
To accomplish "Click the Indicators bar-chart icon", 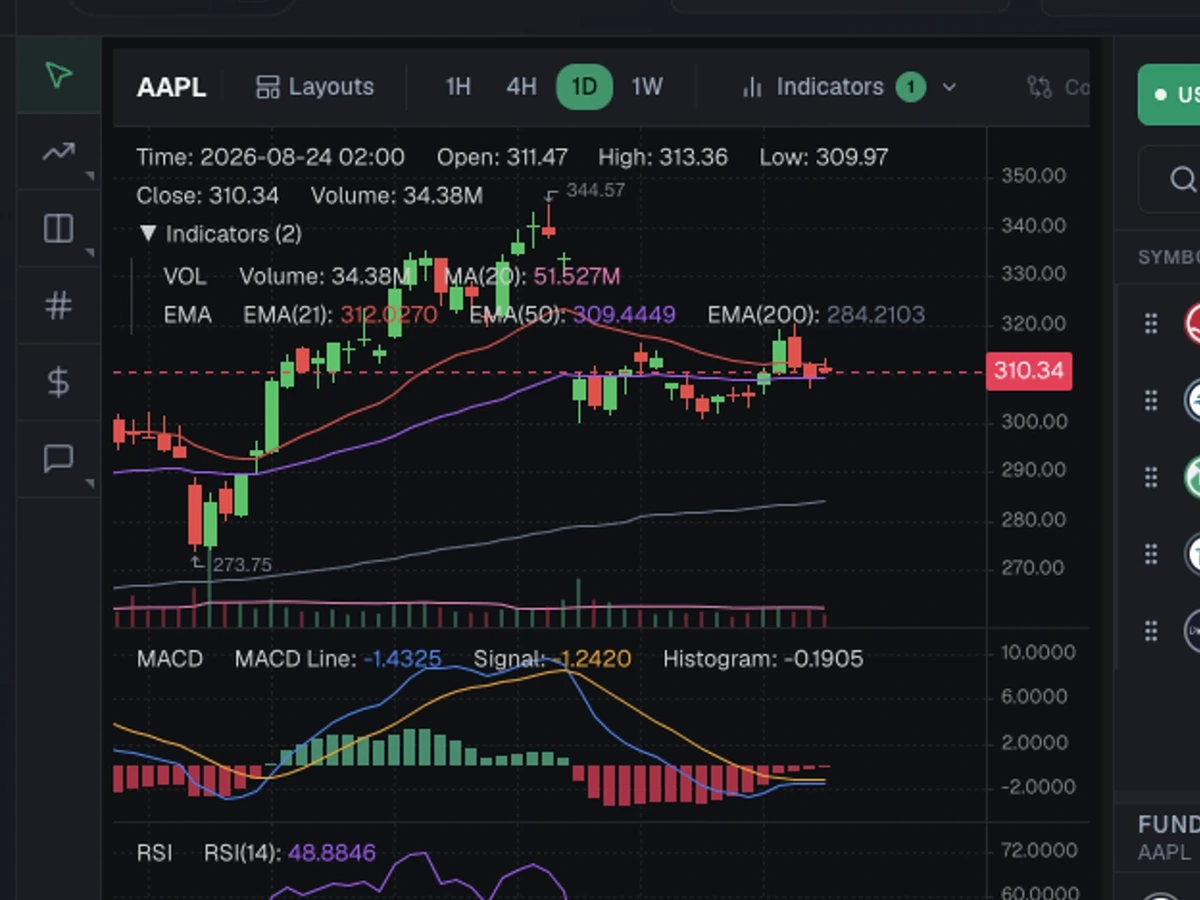I will tap(752, 88).
